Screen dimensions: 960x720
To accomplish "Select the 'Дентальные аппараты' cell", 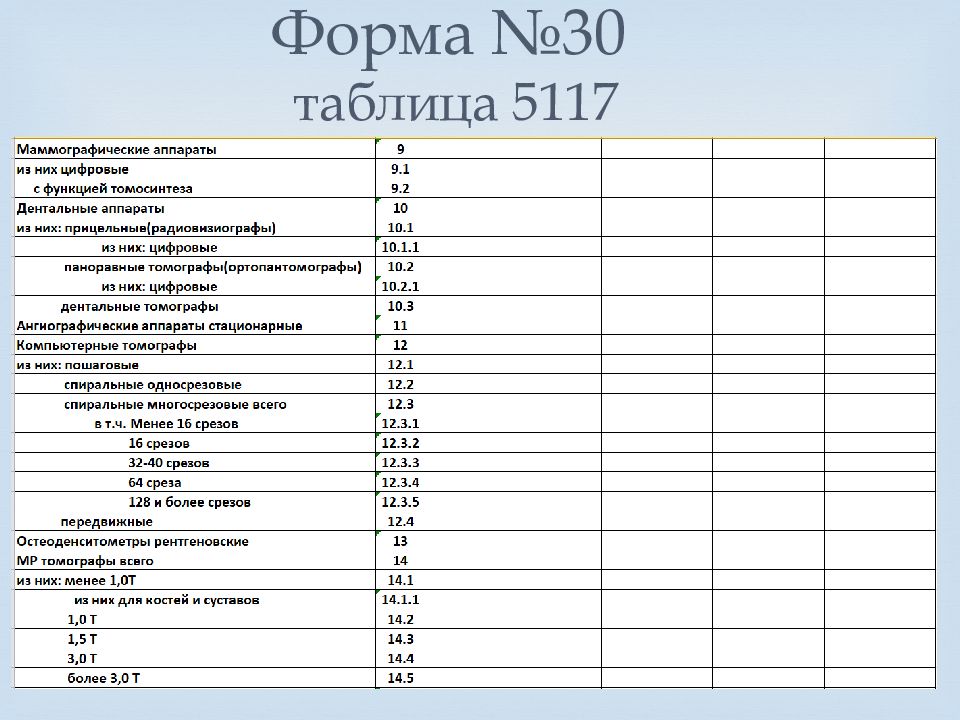I will pyautogui.click(x=91, y=209).
